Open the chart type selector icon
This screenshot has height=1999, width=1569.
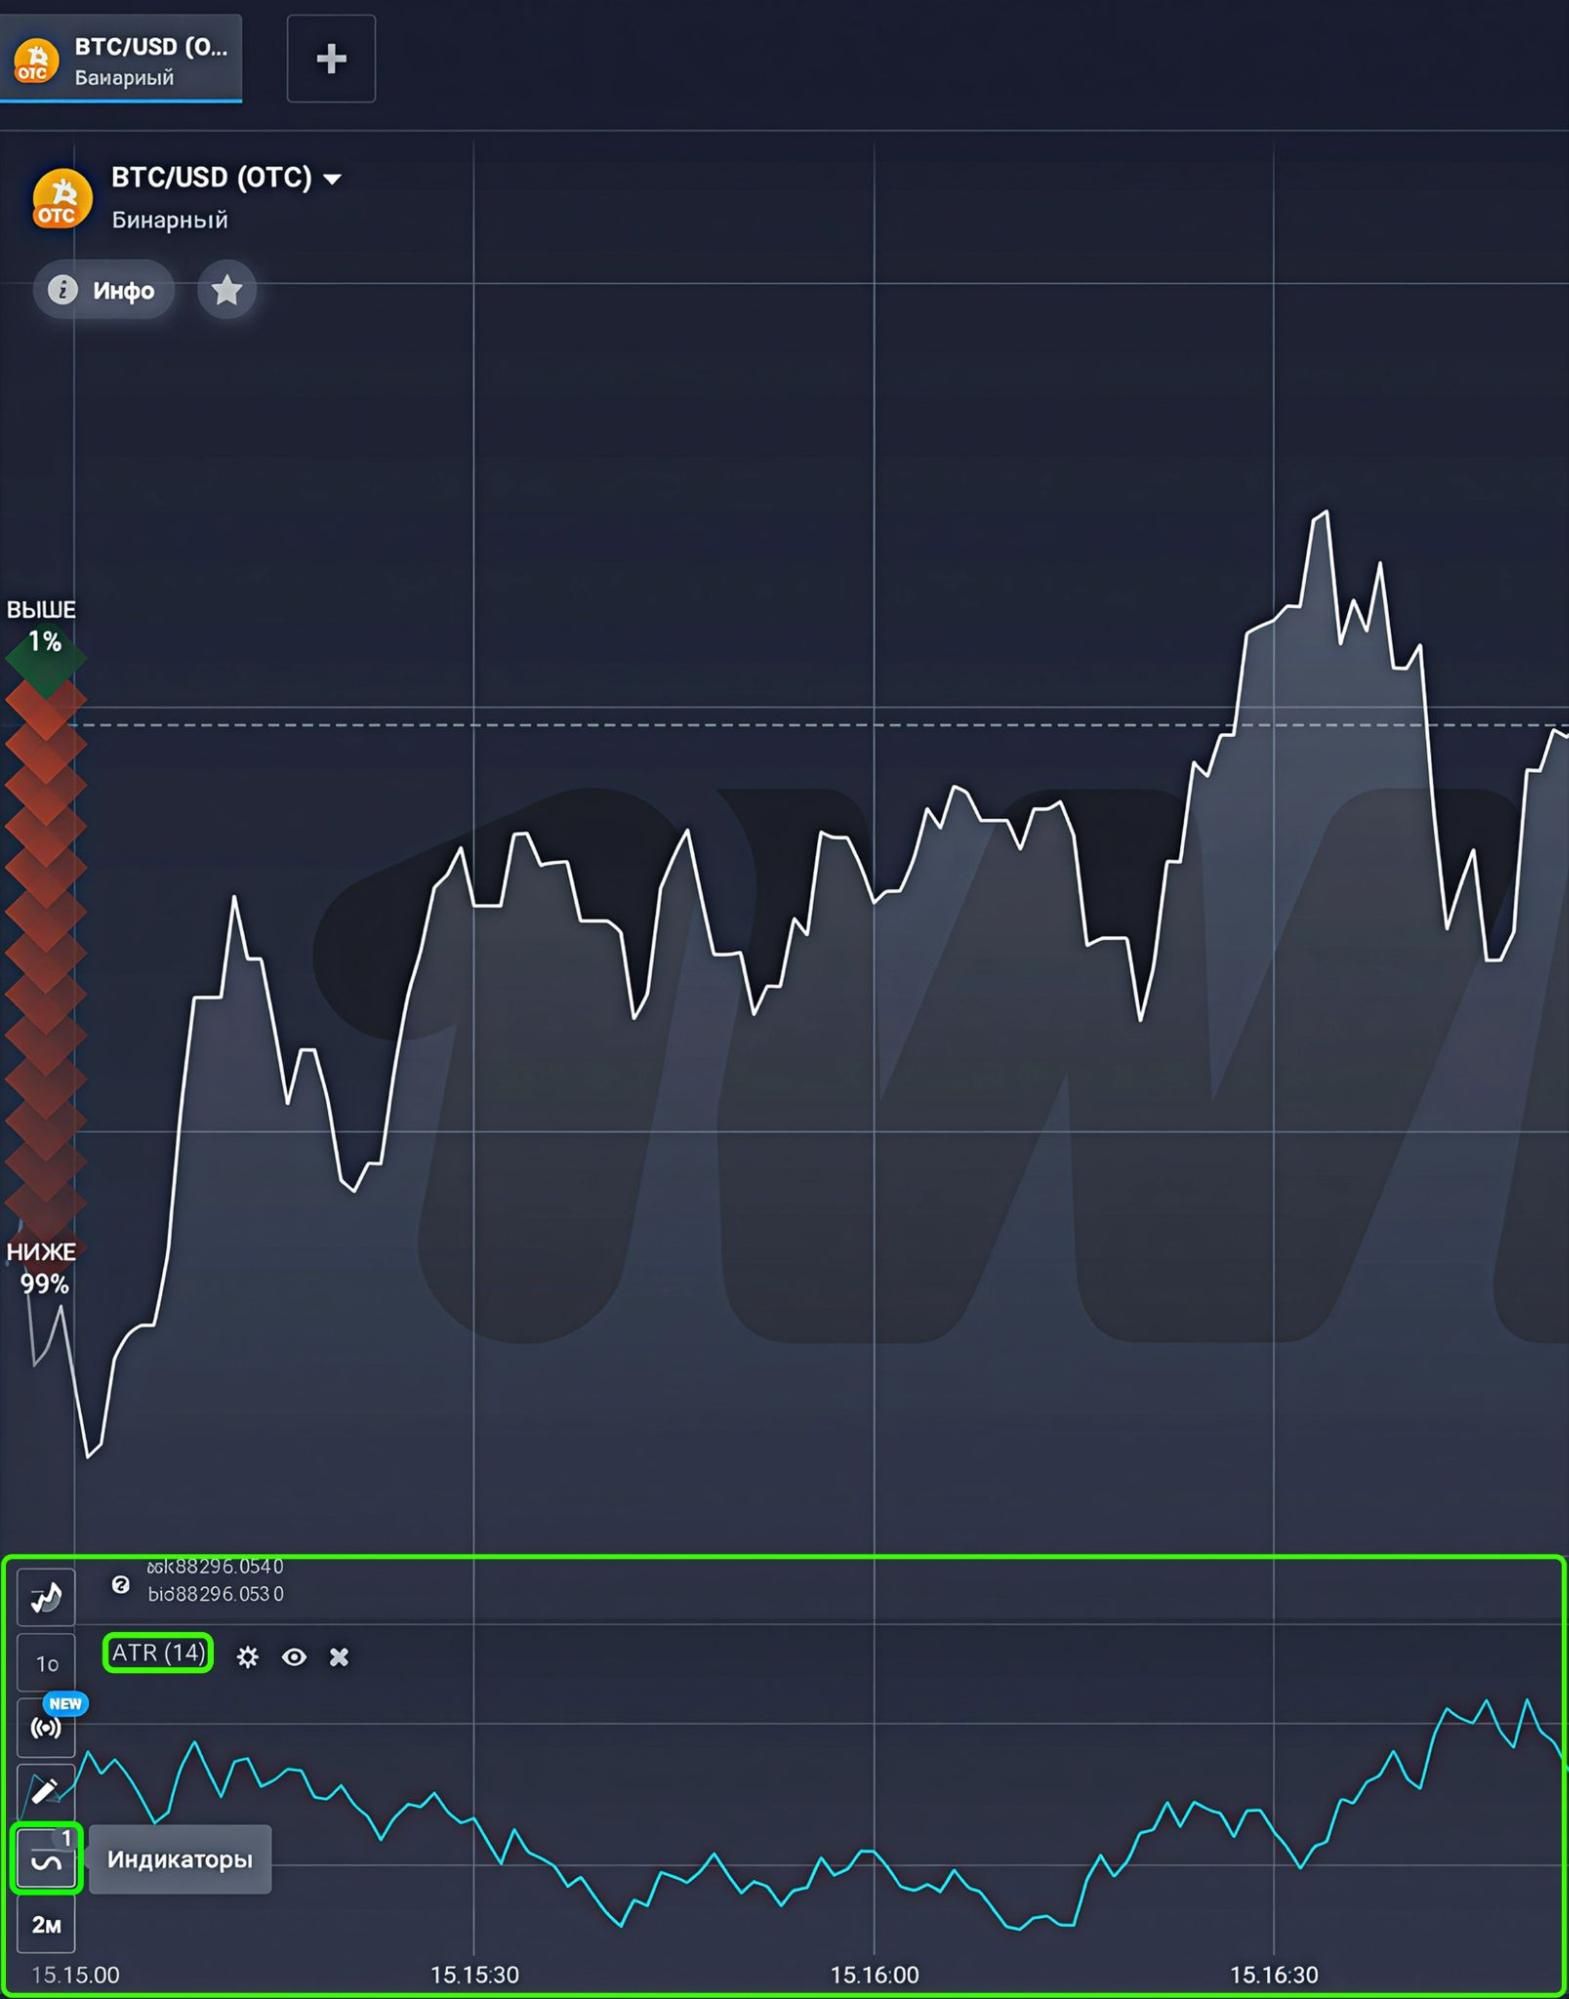[x=46, y=1597]
